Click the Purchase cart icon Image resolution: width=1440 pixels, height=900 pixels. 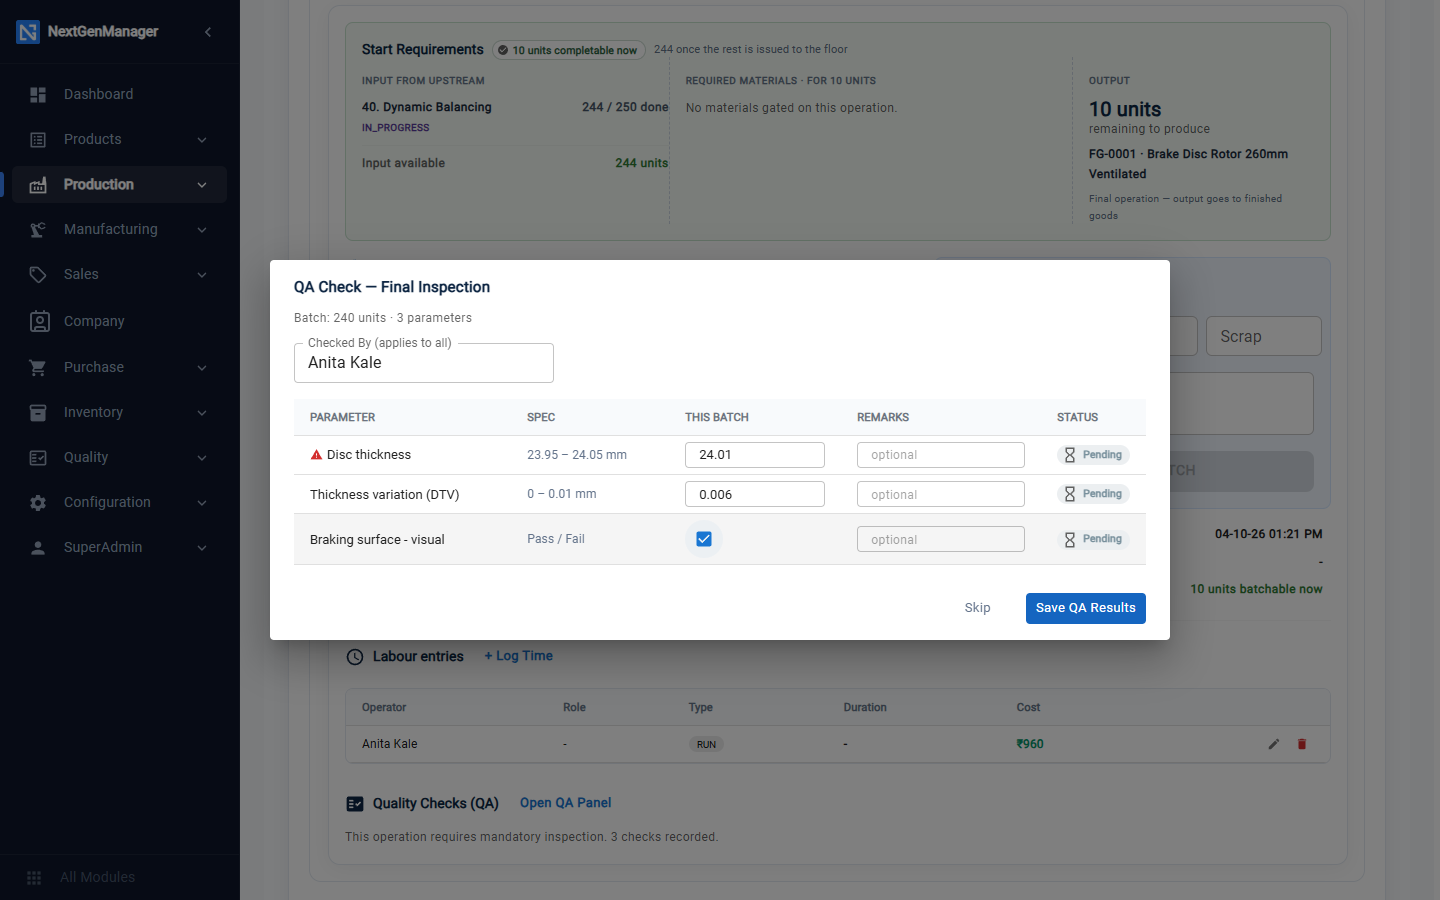click(x=38, y=367)
